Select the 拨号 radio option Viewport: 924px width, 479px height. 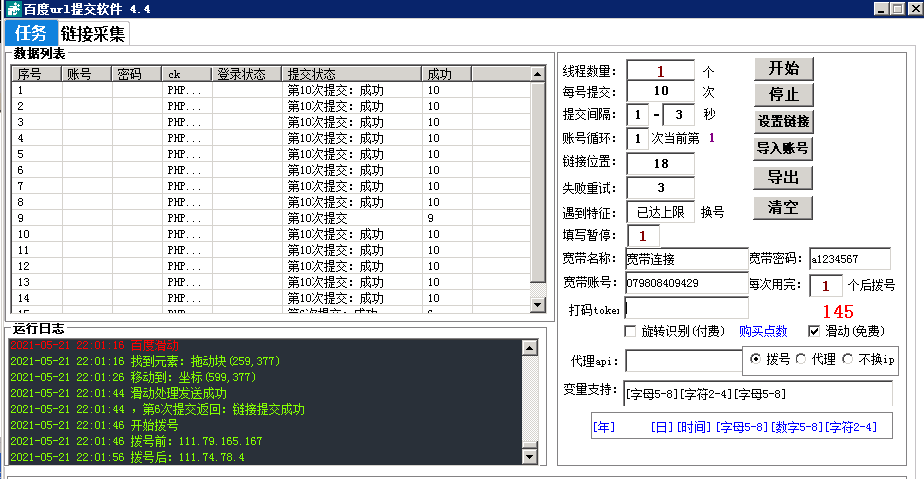pyautogui.click(x=755, y=359)
